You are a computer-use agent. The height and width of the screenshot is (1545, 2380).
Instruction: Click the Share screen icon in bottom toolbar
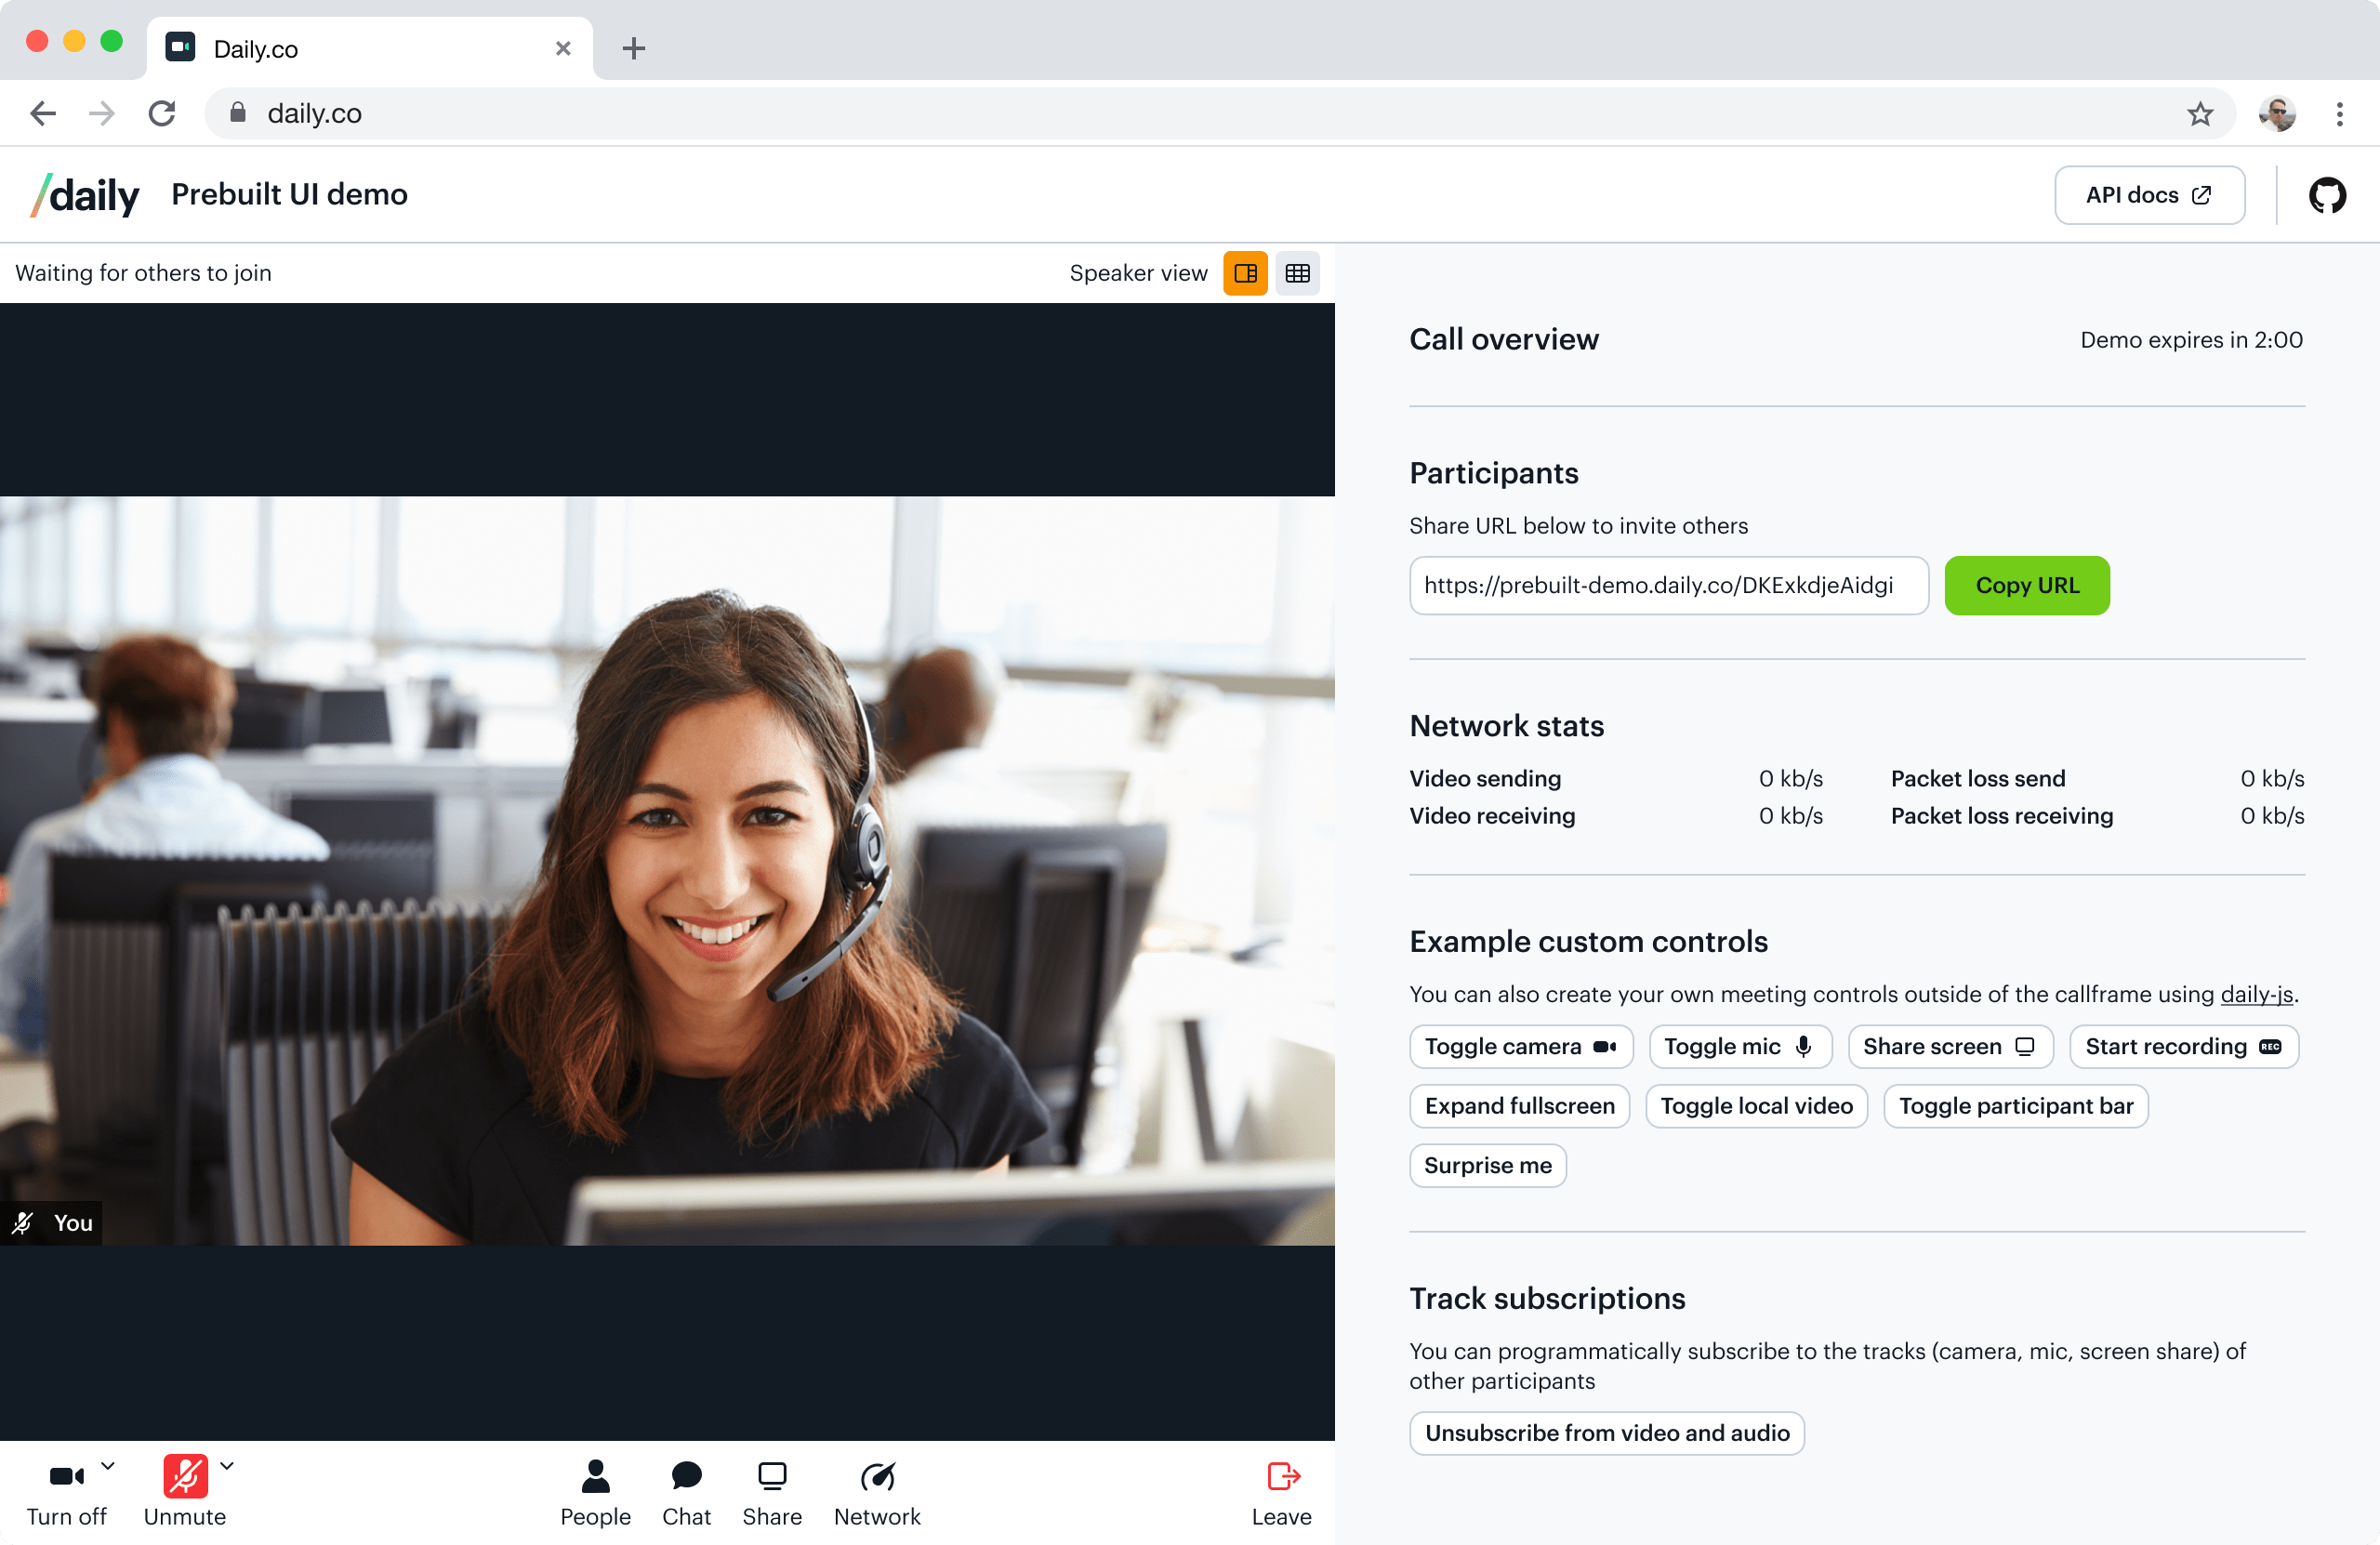[772, 1491]
